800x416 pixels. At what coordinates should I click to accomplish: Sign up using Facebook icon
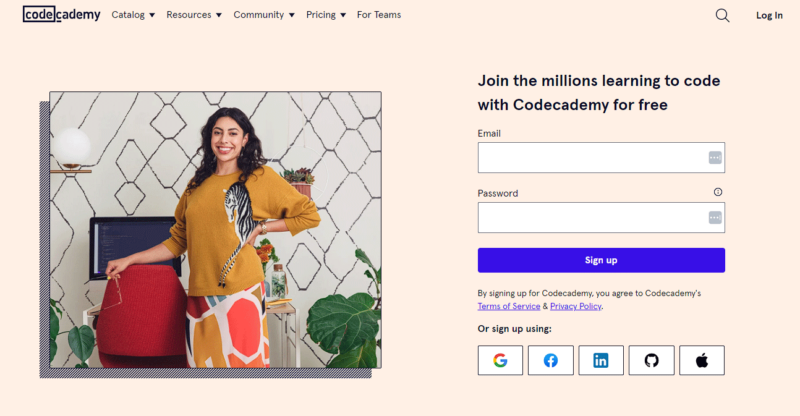(x=551, y=360)
